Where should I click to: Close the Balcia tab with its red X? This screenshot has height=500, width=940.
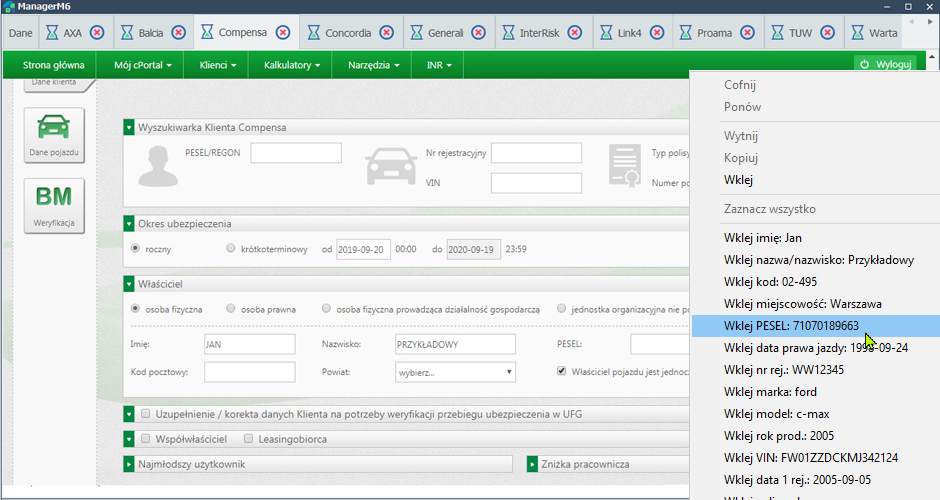pos(178,32)
